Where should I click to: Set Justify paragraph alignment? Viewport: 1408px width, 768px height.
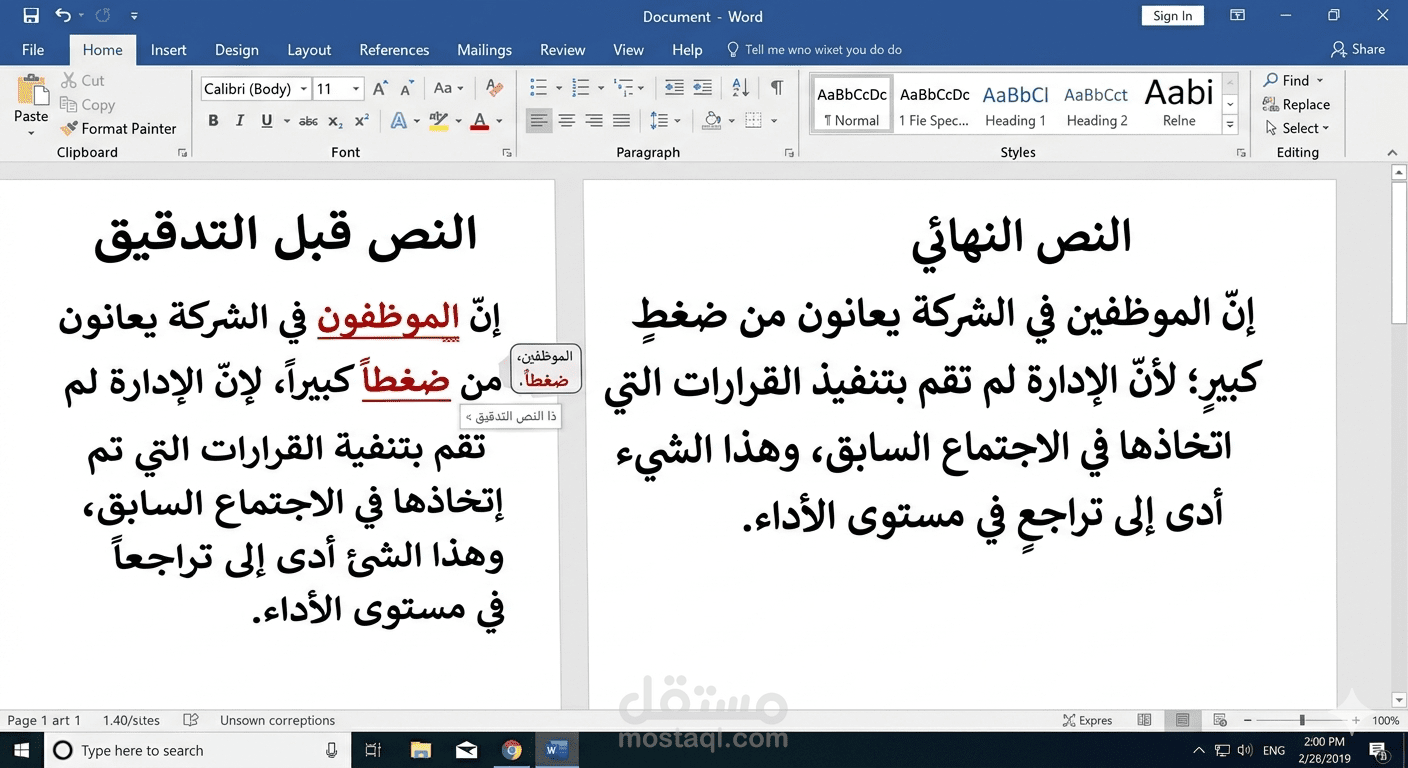621,121
